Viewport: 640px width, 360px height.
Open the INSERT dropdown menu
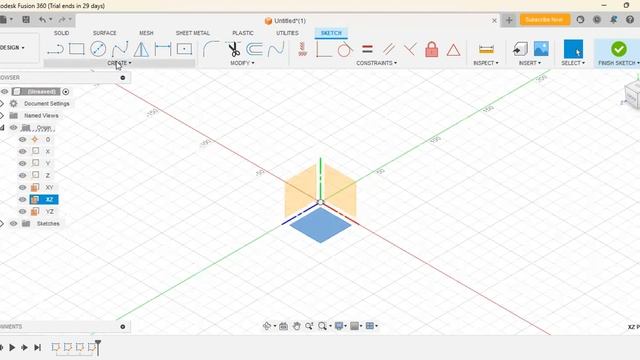pyautogui.click(x=529, y=63)
